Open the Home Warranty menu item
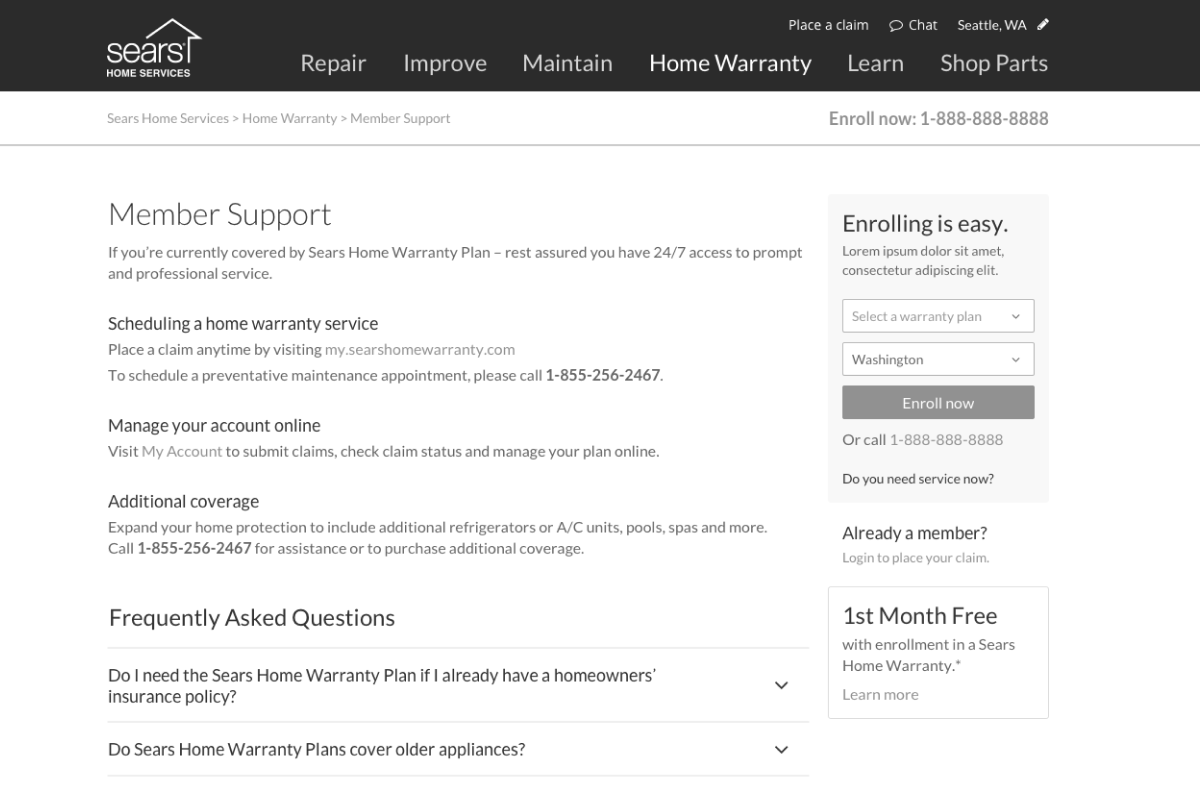Viewport: 1200px width, 788px height. [730, 63]
